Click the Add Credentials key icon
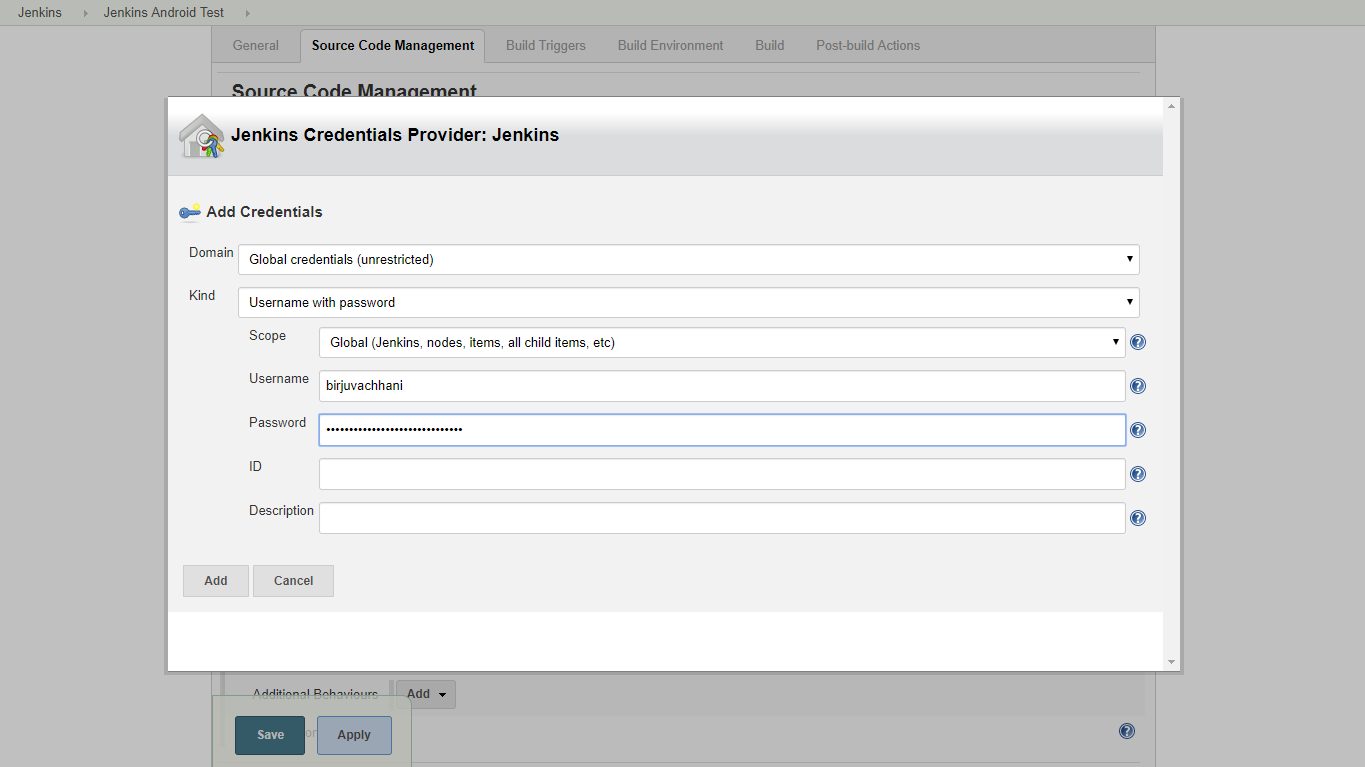 188,211
